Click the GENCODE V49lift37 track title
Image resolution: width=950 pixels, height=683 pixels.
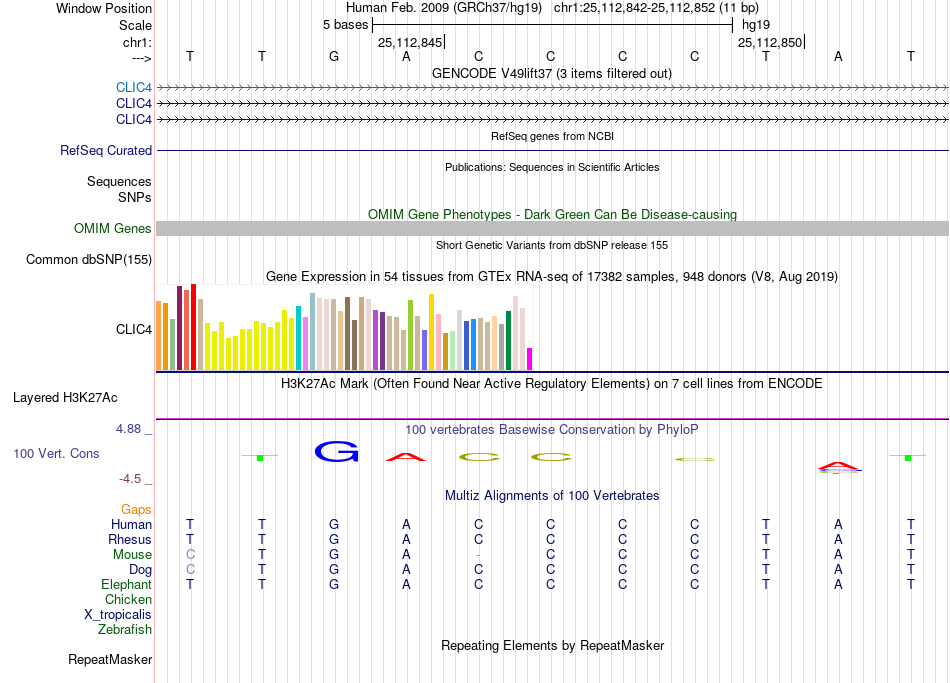click(551, 73)
